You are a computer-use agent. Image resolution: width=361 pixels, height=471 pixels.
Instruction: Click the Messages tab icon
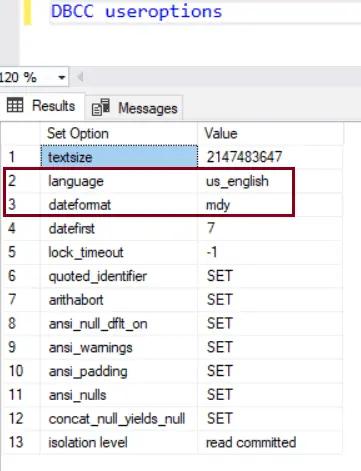tap(101, 108)
